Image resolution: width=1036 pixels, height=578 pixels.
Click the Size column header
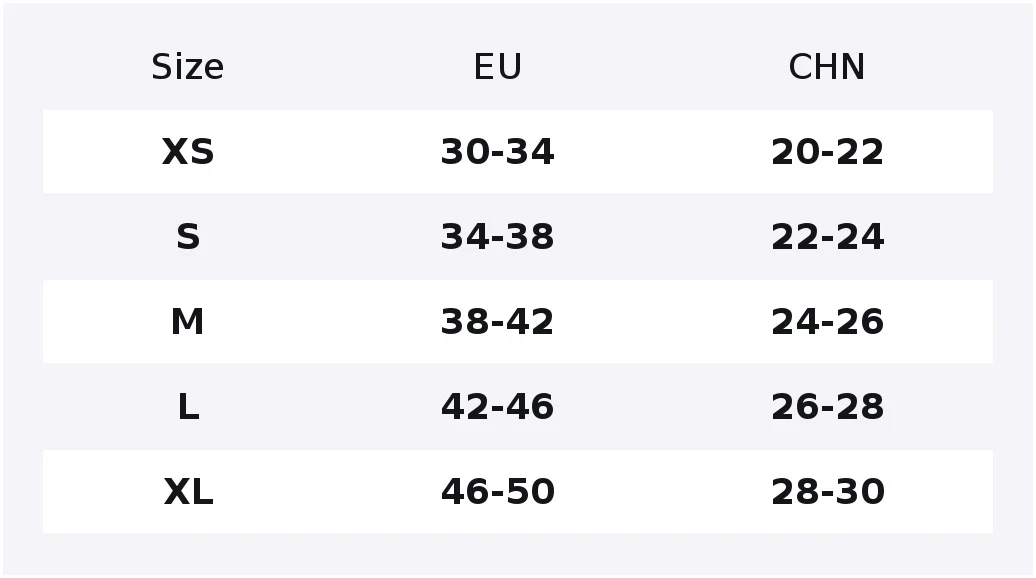[188, 67]
